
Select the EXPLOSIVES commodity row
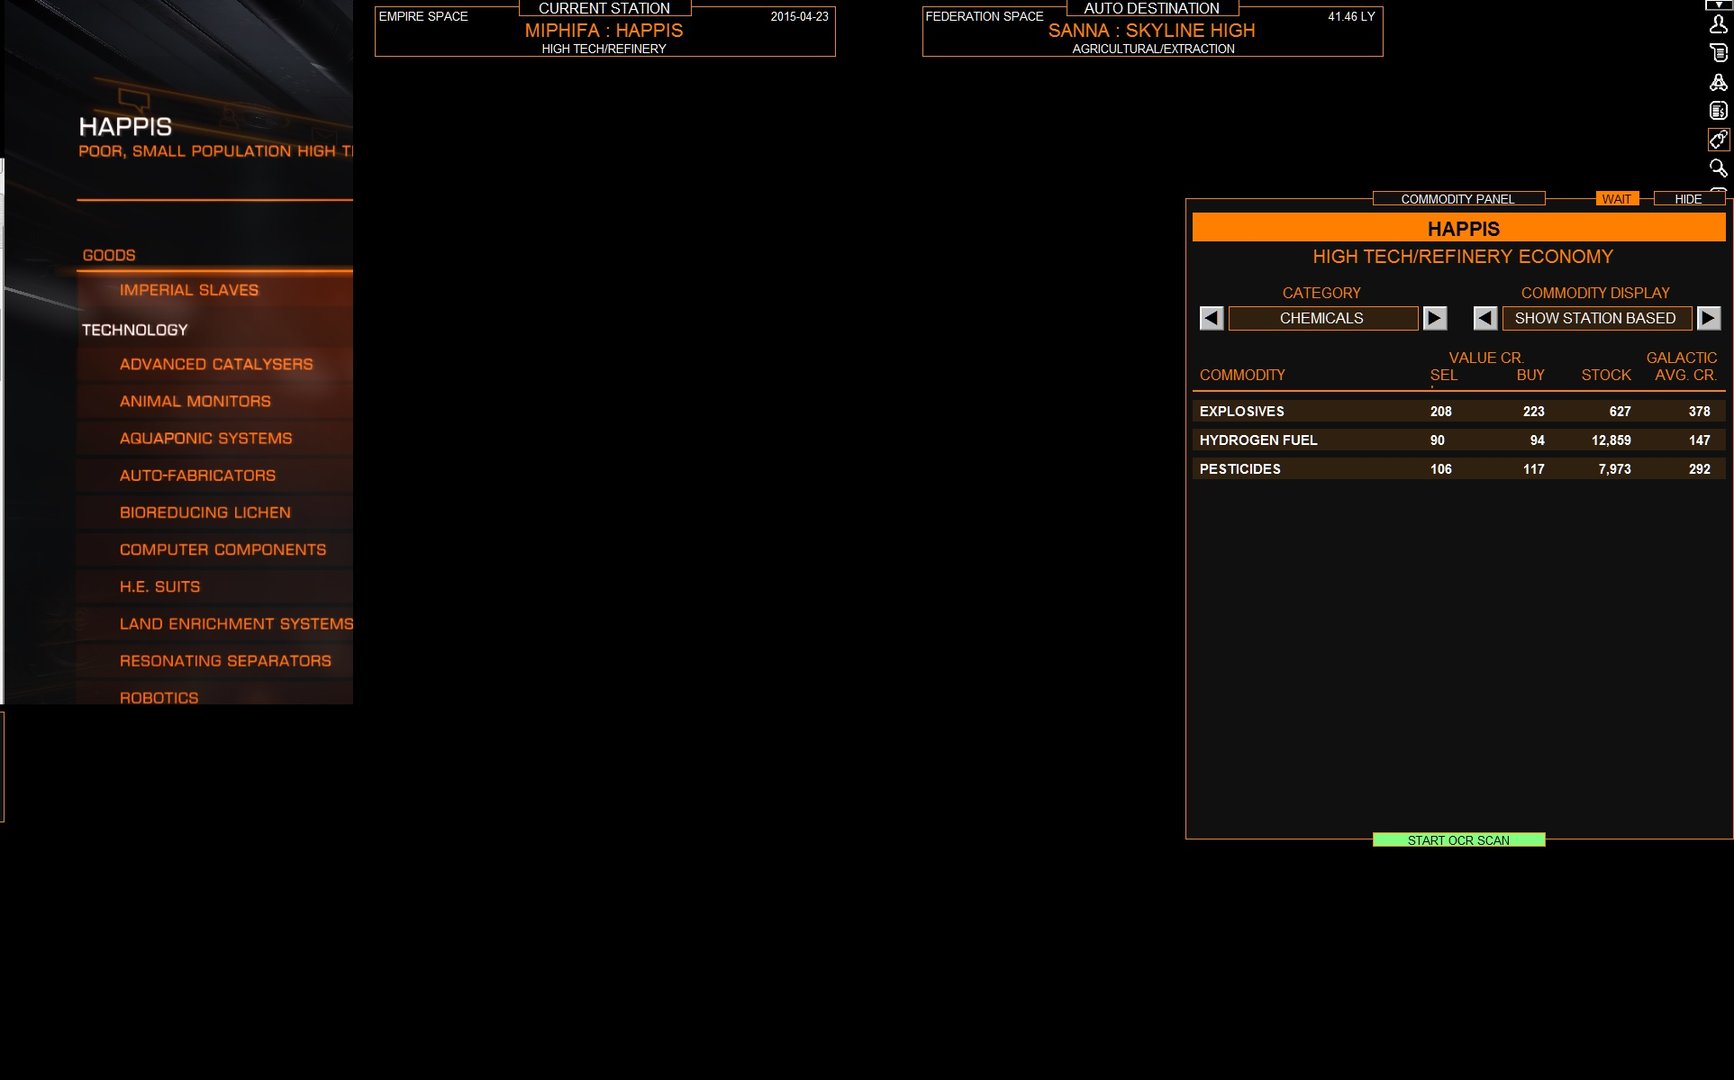point(1458,411)
